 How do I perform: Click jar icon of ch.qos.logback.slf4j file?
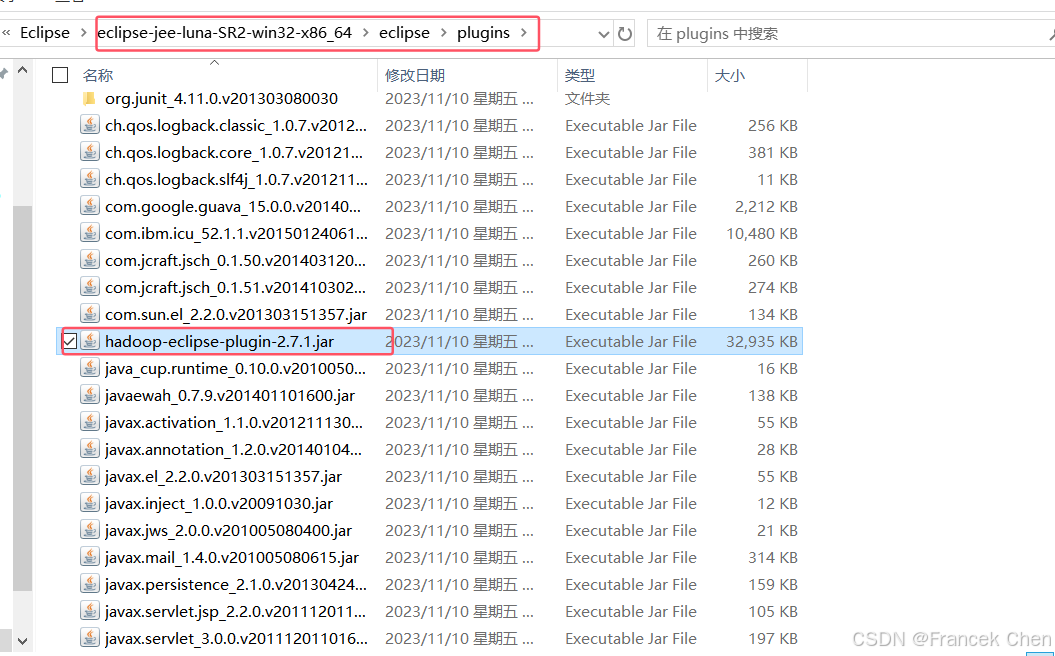[89, 180]
